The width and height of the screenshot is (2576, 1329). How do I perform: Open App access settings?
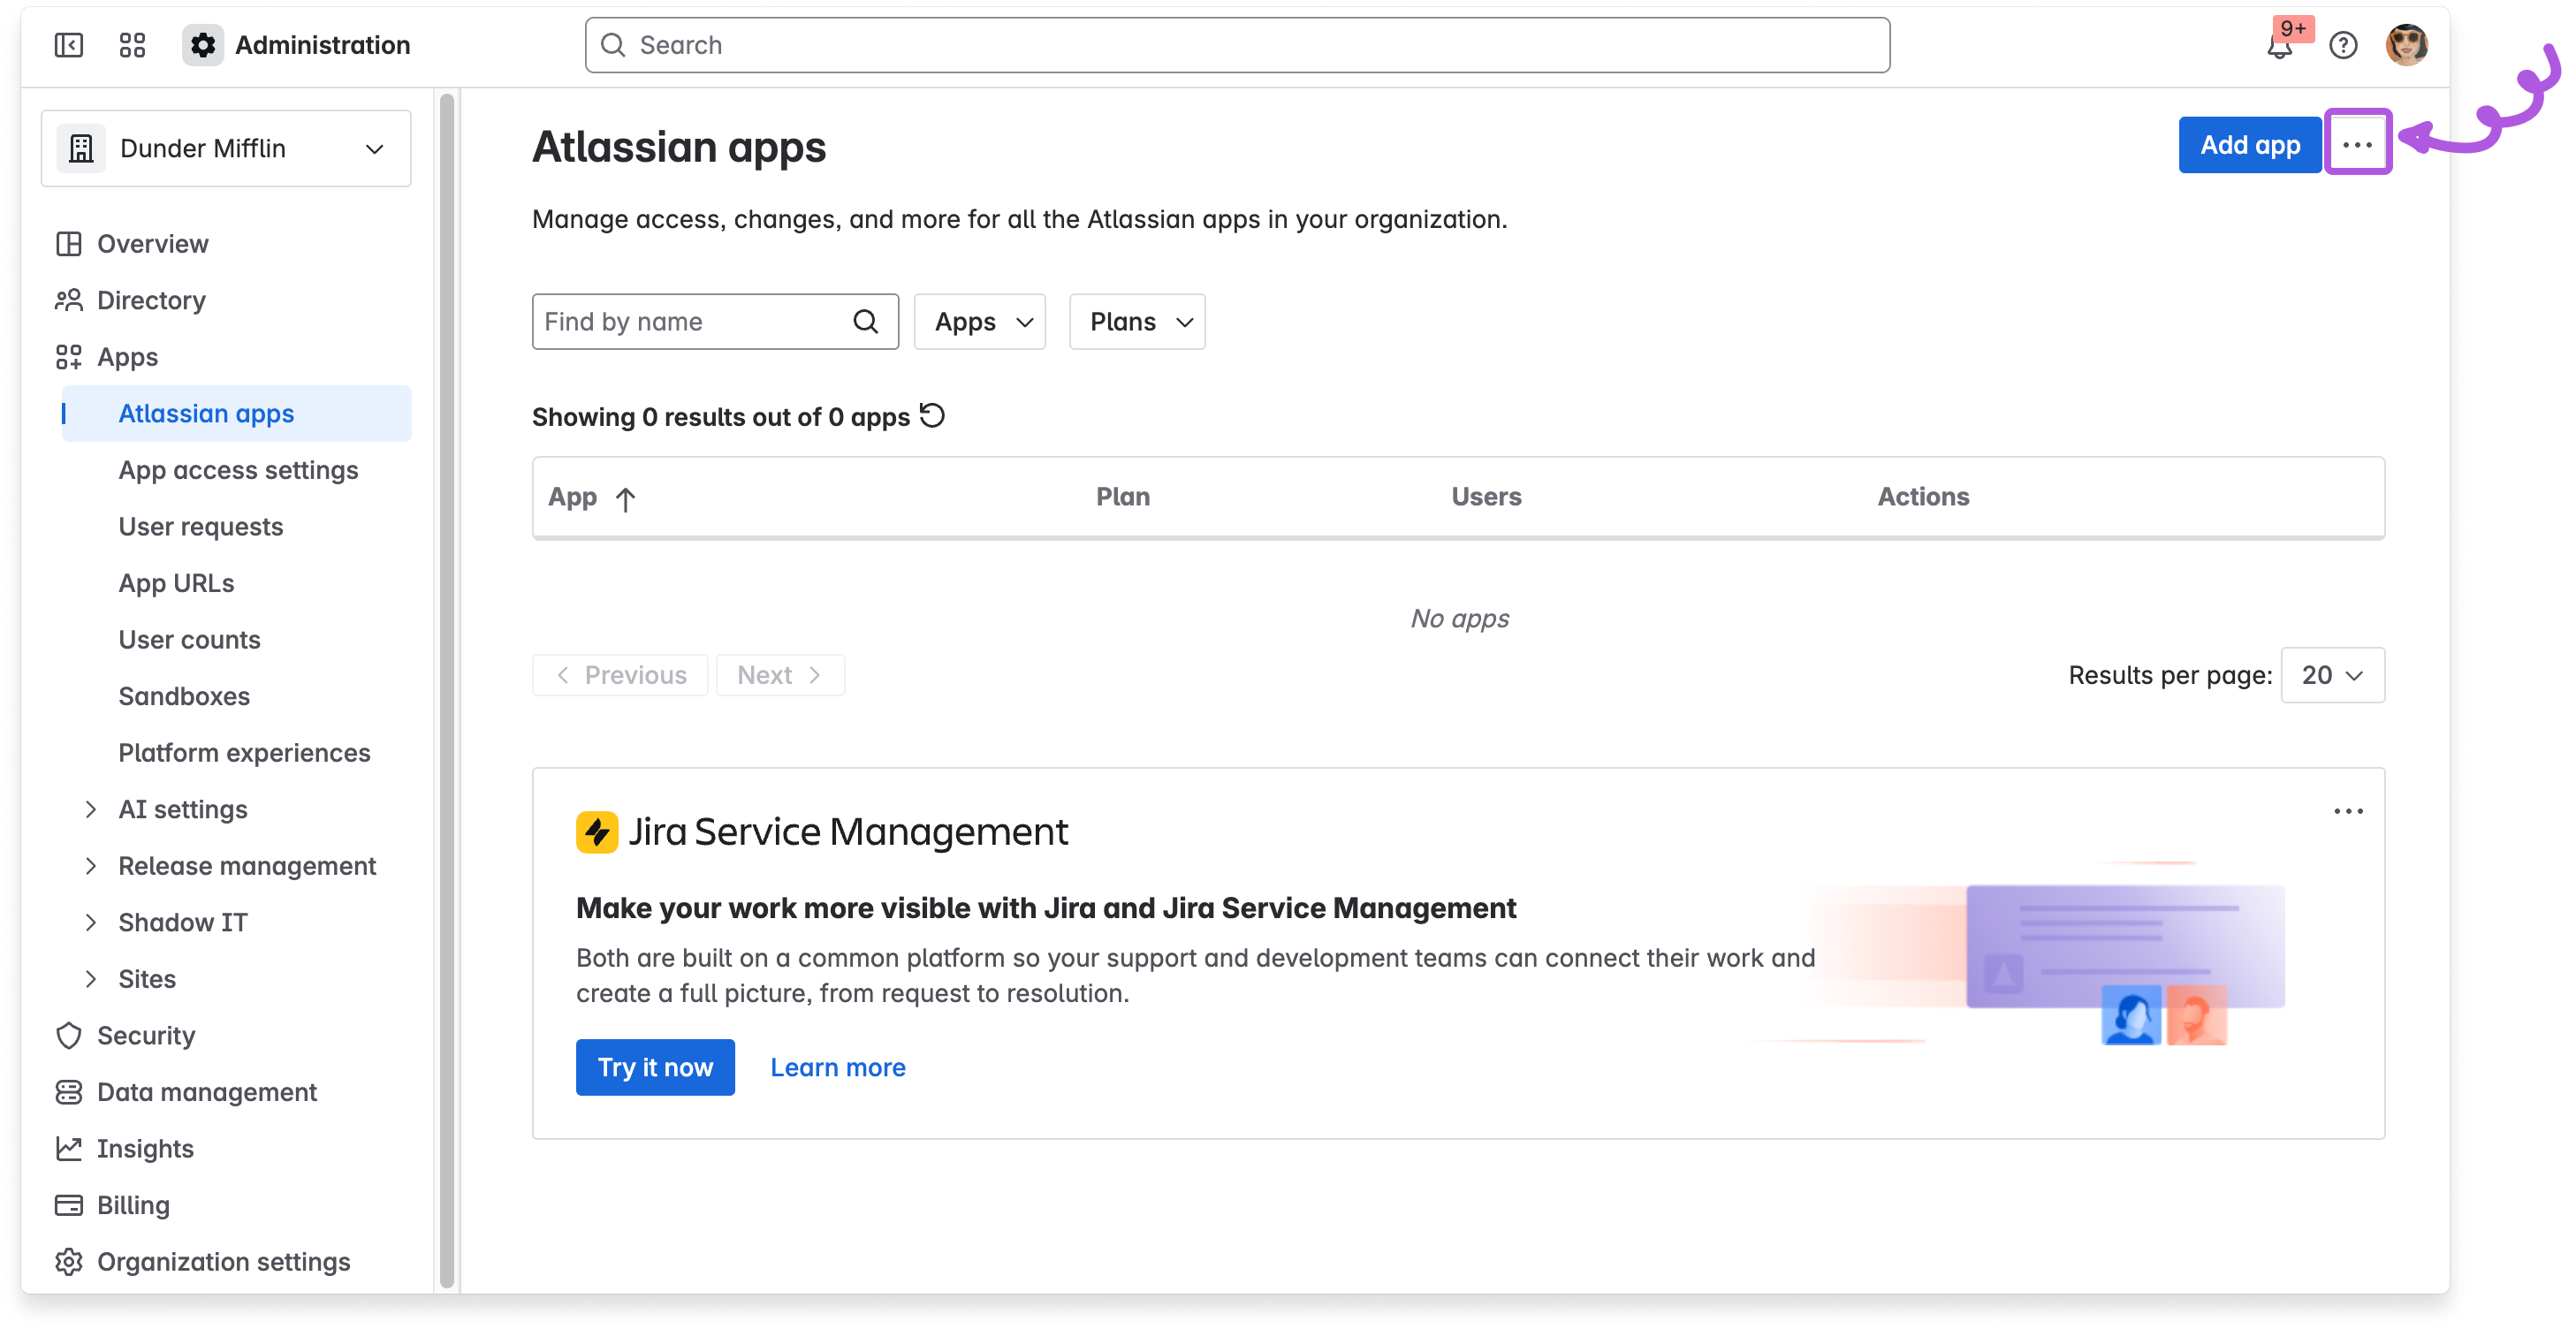point(236,469)
